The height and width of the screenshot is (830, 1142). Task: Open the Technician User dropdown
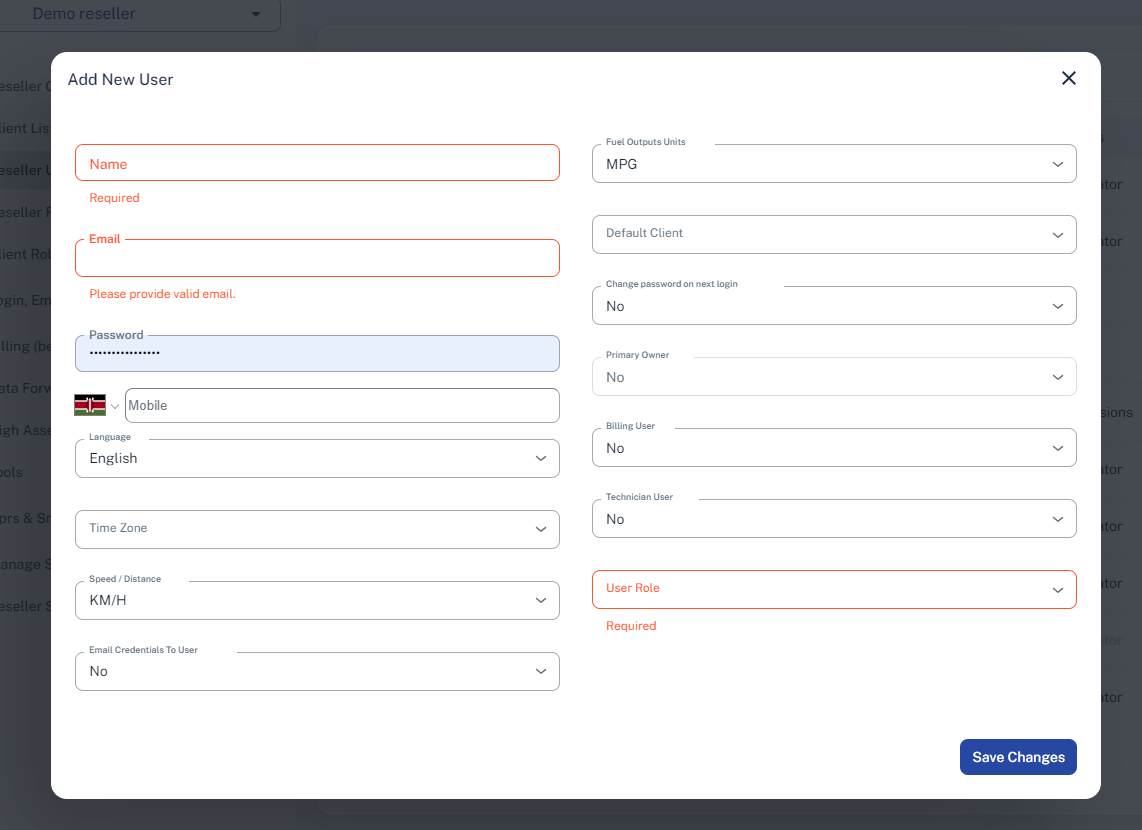pyautogui.click(x=834, y=518)
